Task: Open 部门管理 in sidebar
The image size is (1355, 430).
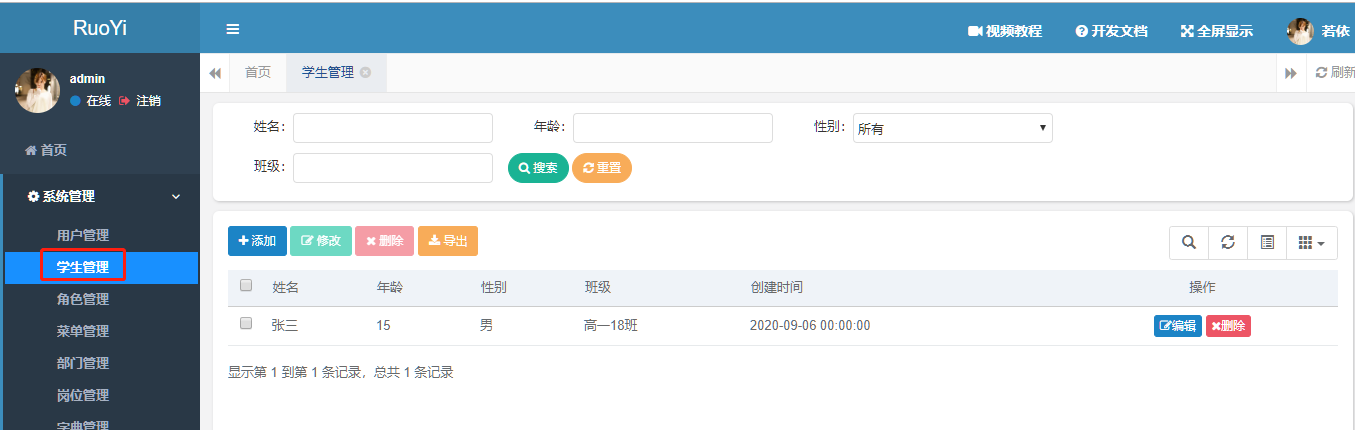Action: click(x=83, y=363)
